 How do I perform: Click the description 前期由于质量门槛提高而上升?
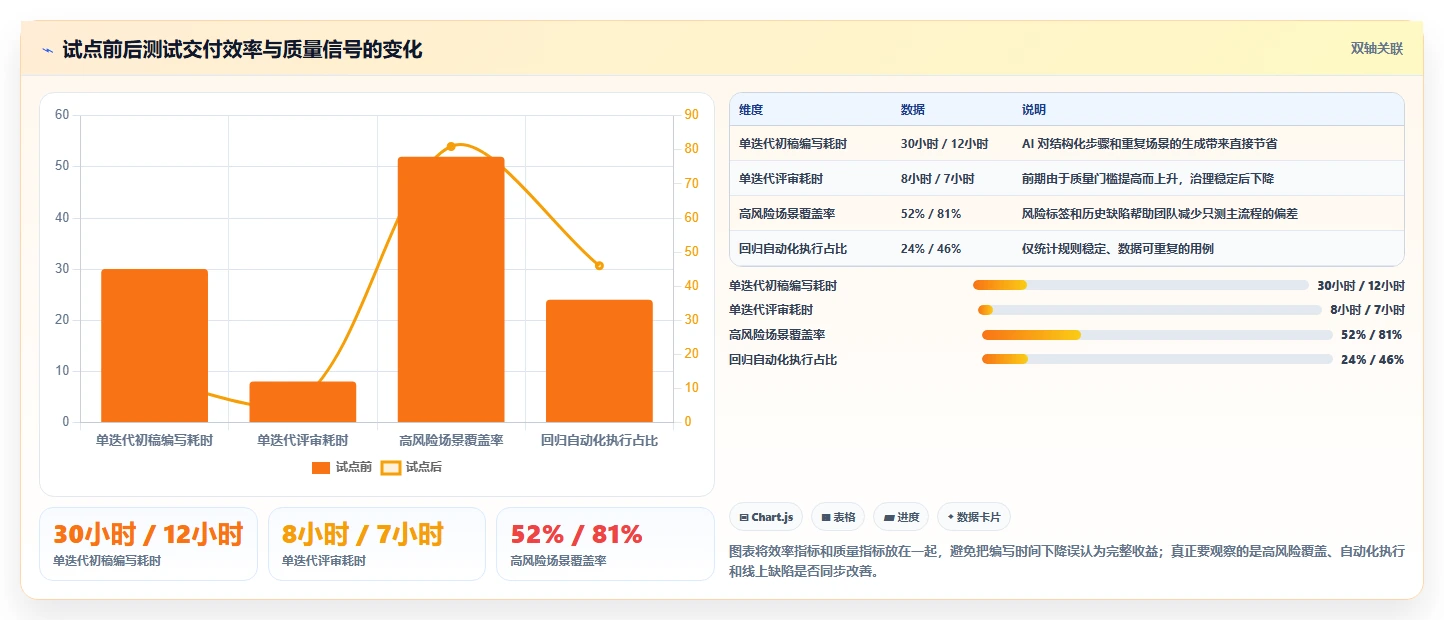coord(1148,179)
